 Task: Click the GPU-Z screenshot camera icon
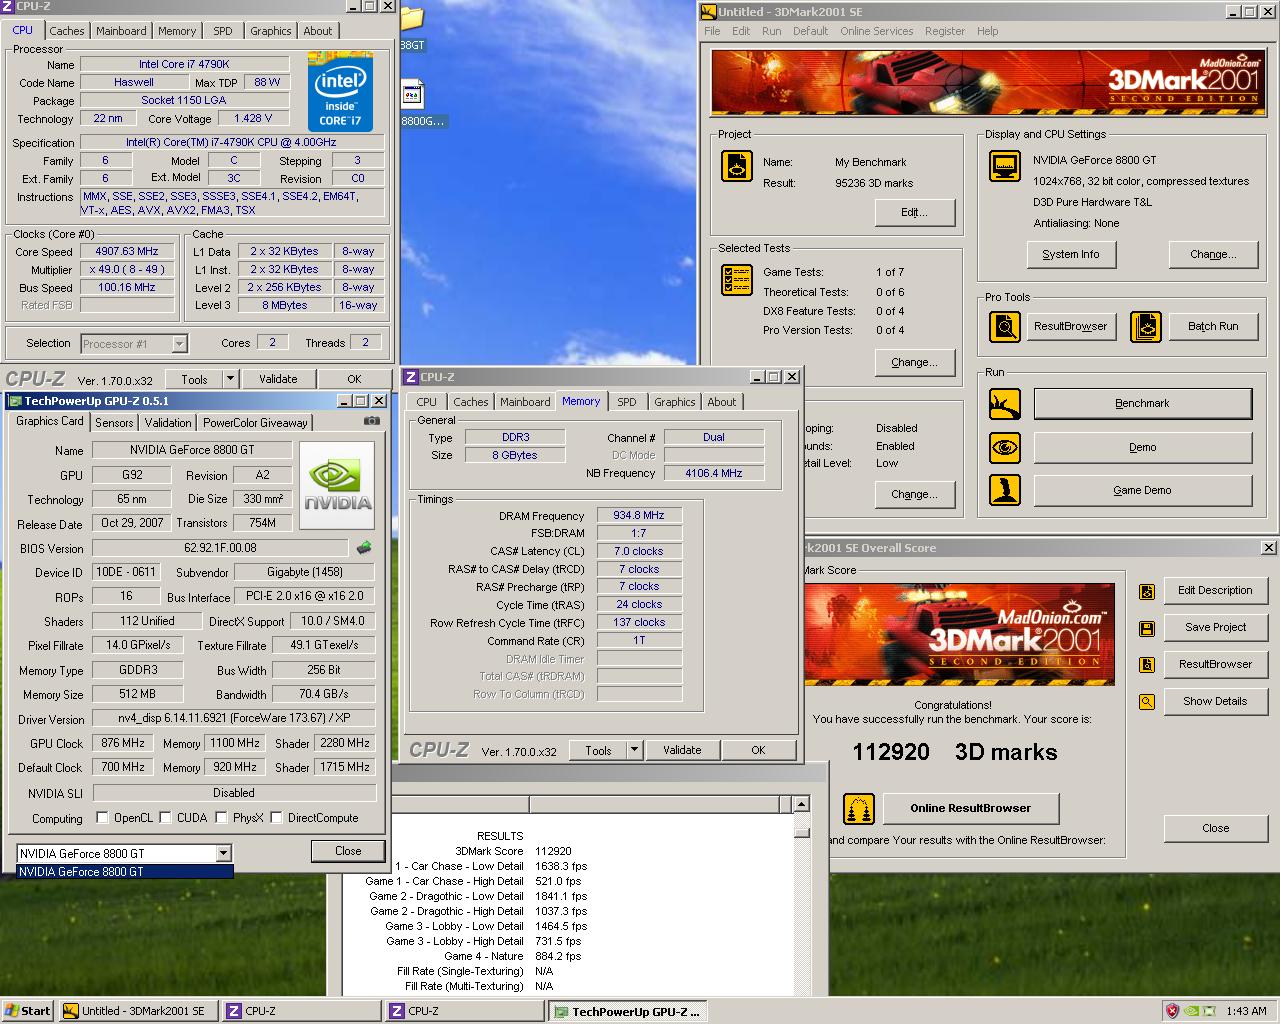click(372, 421)
